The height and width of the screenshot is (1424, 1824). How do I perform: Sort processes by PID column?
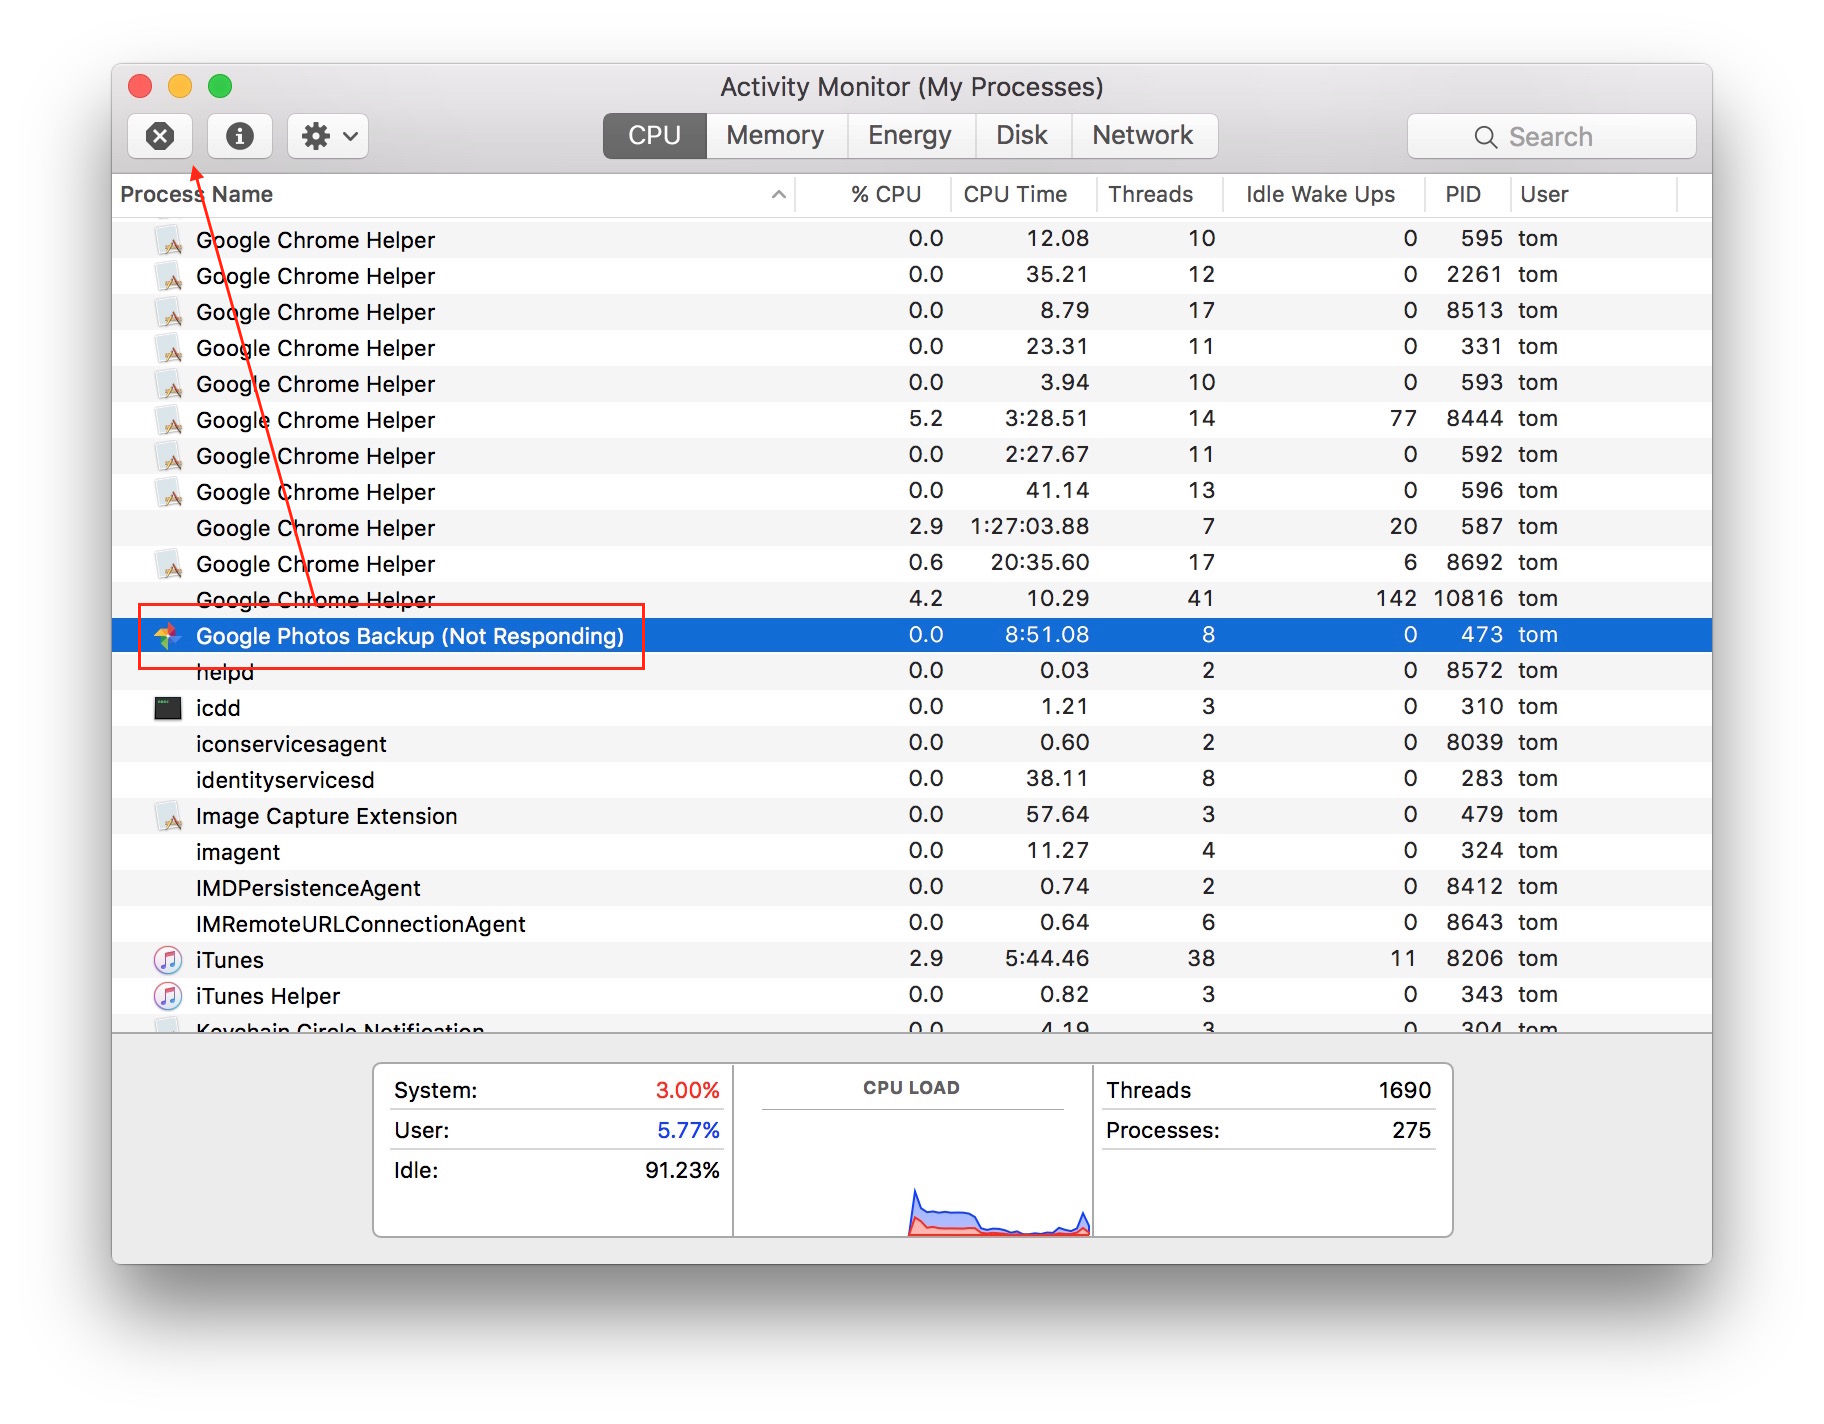coord(1464,194)
